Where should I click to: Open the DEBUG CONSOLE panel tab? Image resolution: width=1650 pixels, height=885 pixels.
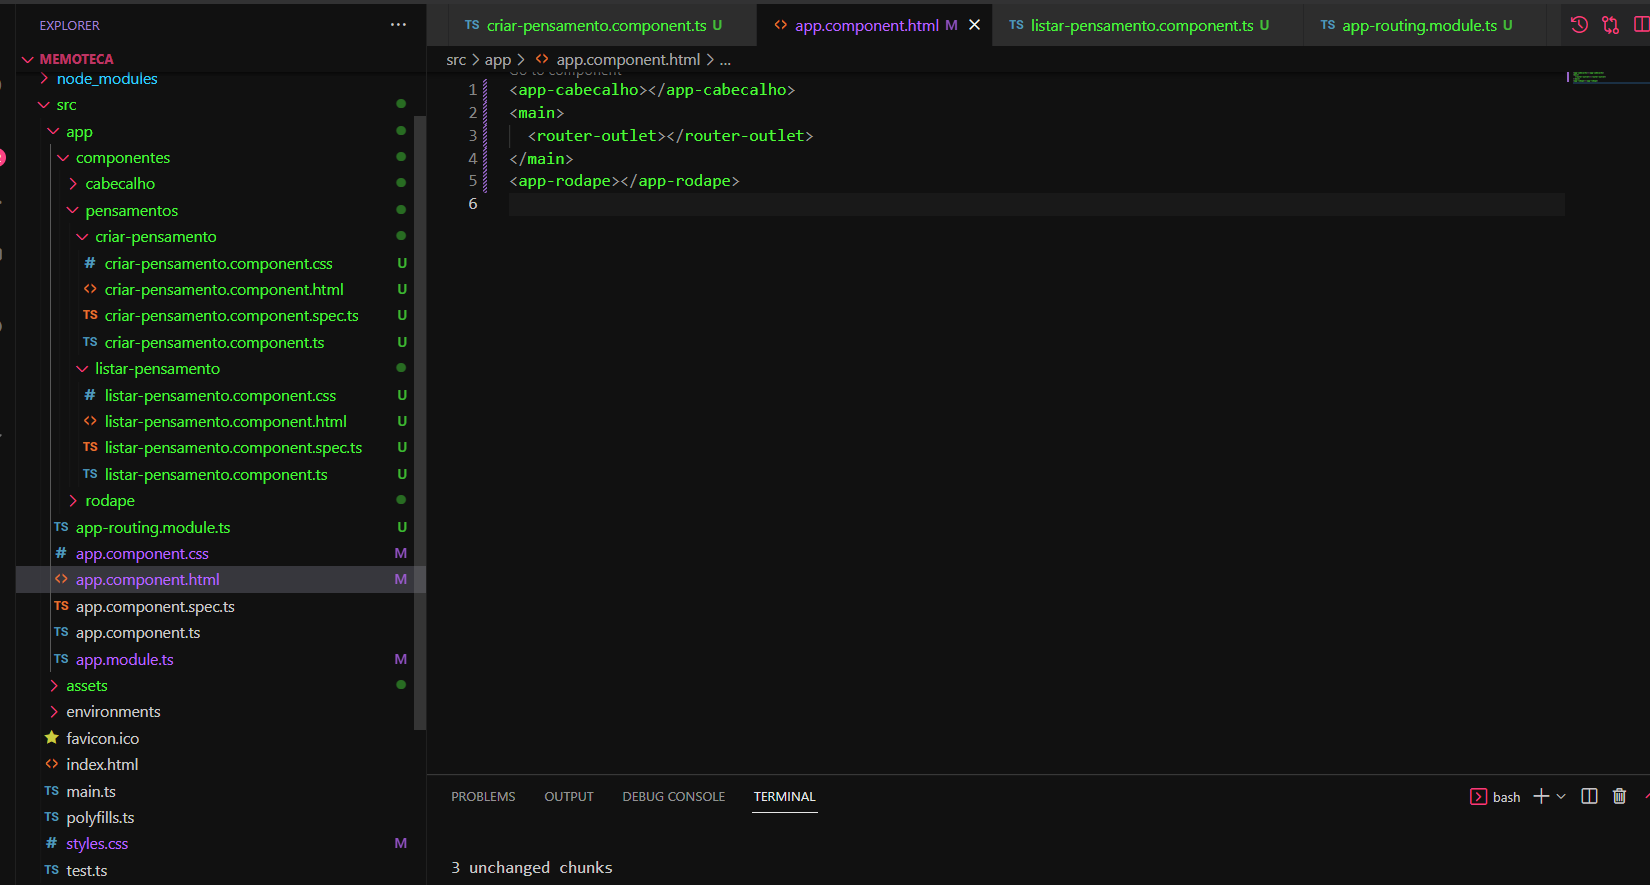click(674, 797)
